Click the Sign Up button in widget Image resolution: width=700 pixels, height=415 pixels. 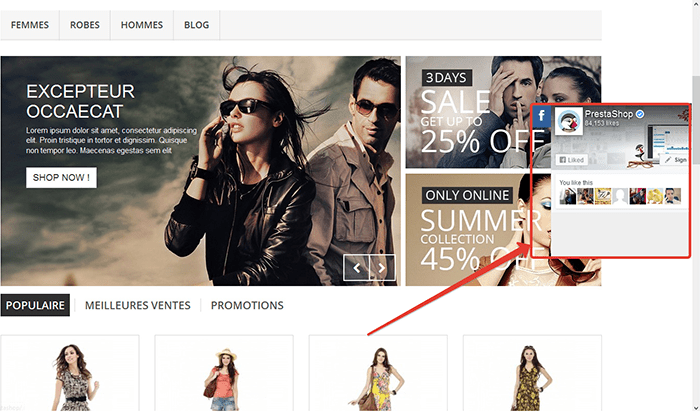[675, 160]
